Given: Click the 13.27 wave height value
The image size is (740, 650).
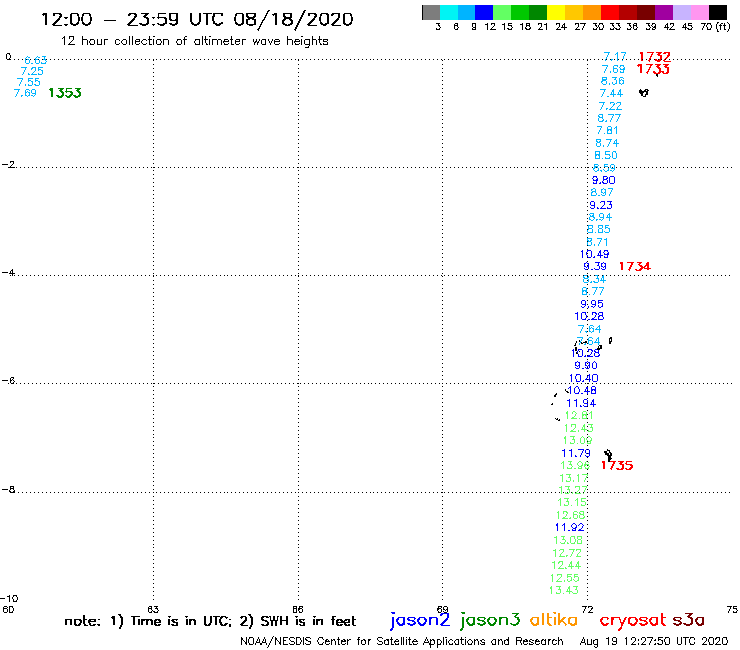Looking at the screenshot, I should (x=573, y=490).
